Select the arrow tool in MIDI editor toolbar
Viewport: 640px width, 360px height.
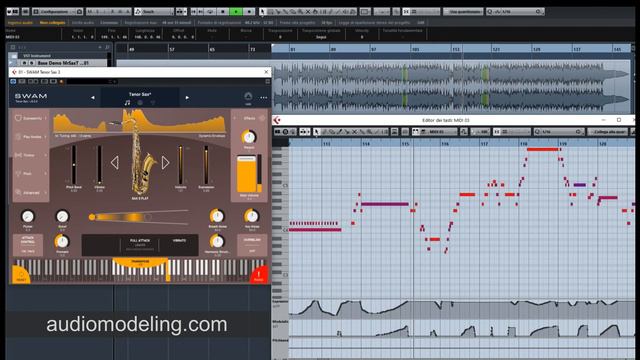[x=316, y=131]
